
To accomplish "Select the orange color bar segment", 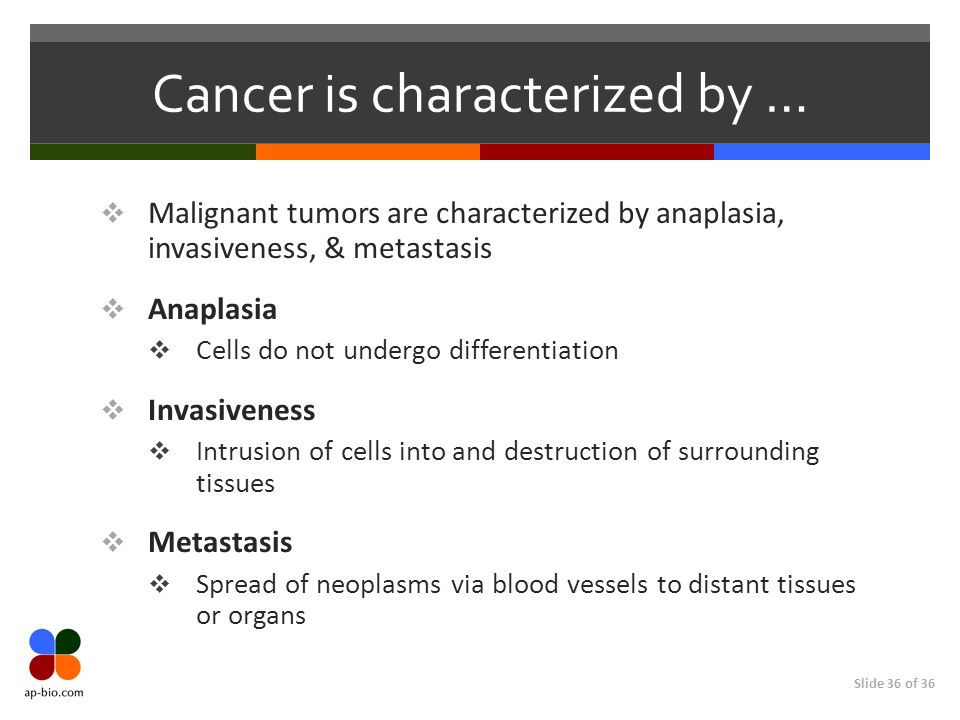I will (x=368, y=152).
